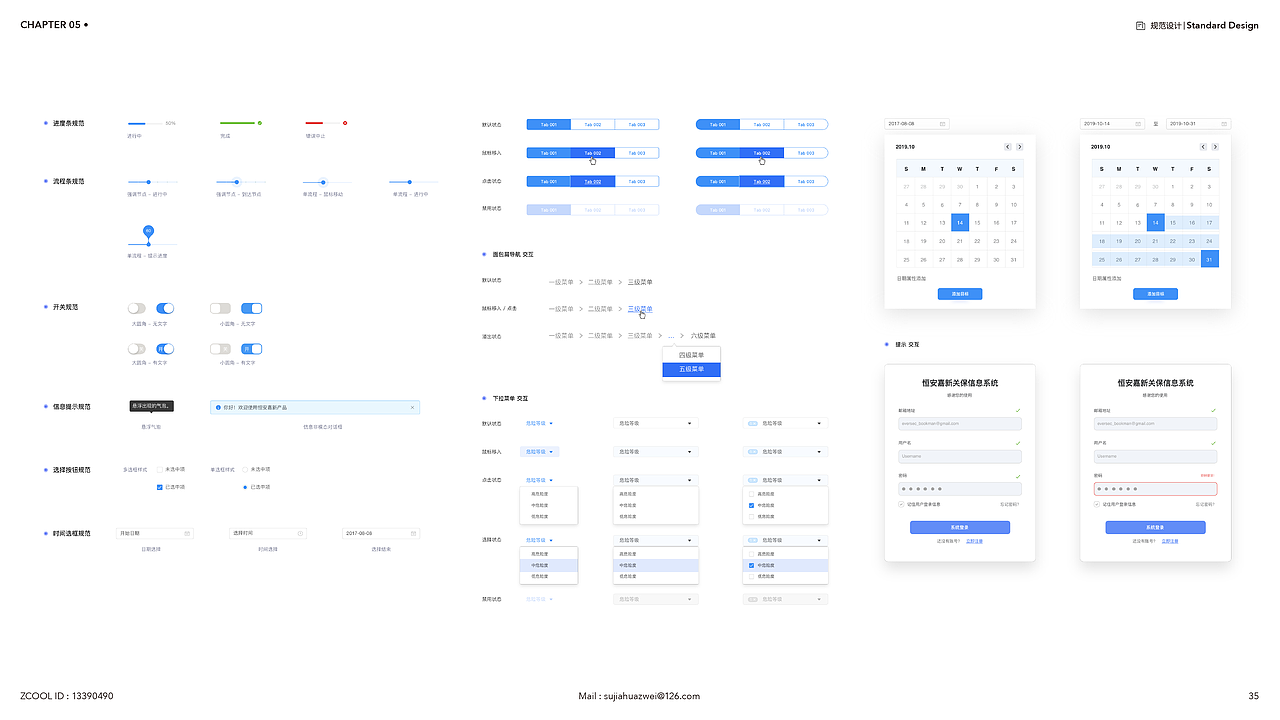Select rounded Tab 003 in 点击状态 row

tap(806, 182)
